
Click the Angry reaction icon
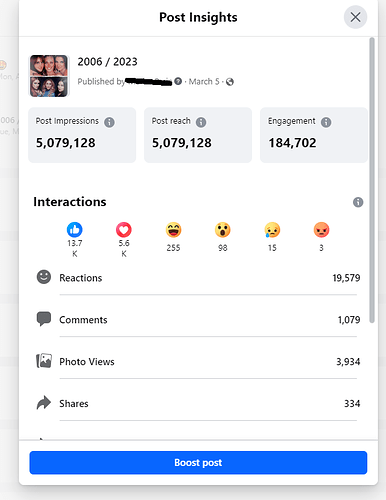pos(321,230)
